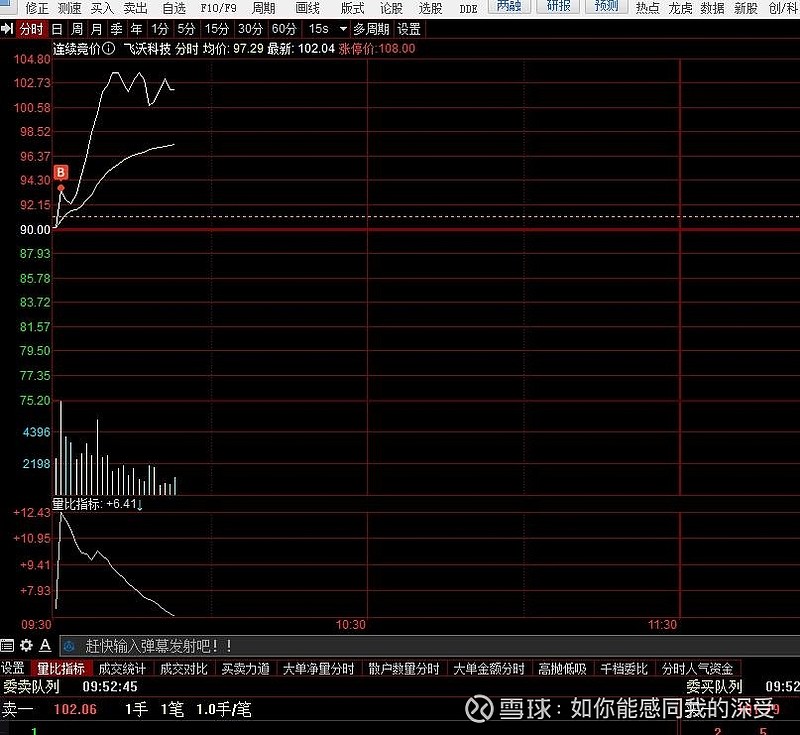800x735 pixels.
Task: Select the 1分 period tab
Action: pyautogui.click(x=160, y=29)
